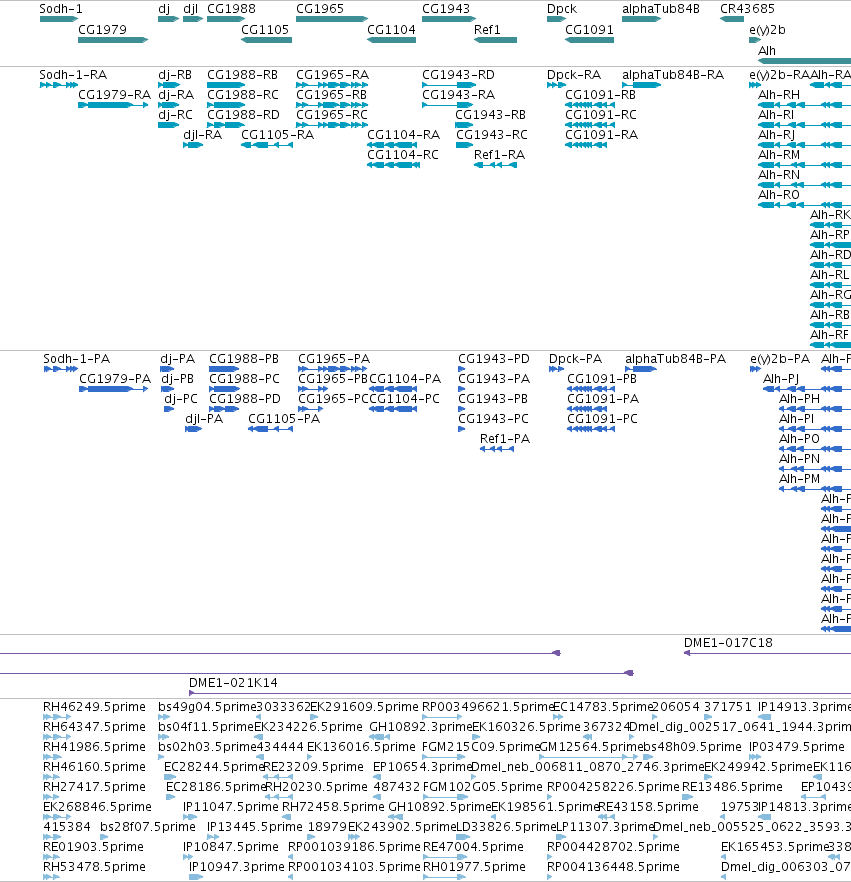The height and width of the screenshot is (882, 851).
Task: Click the djl-RA transcript label
Action: (202, 135)
